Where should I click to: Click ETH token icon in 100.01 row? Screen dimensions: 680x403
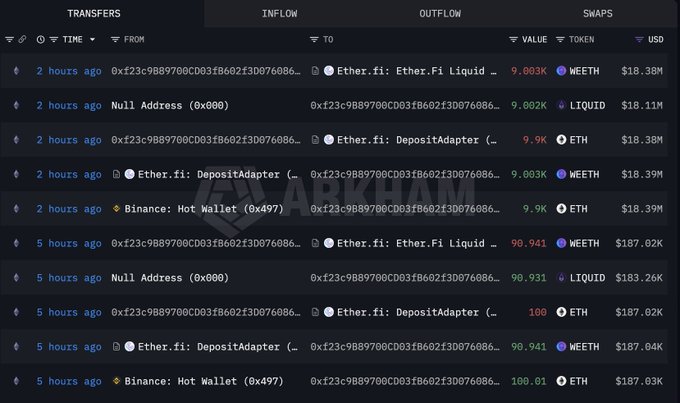click(x=561, y=381)
